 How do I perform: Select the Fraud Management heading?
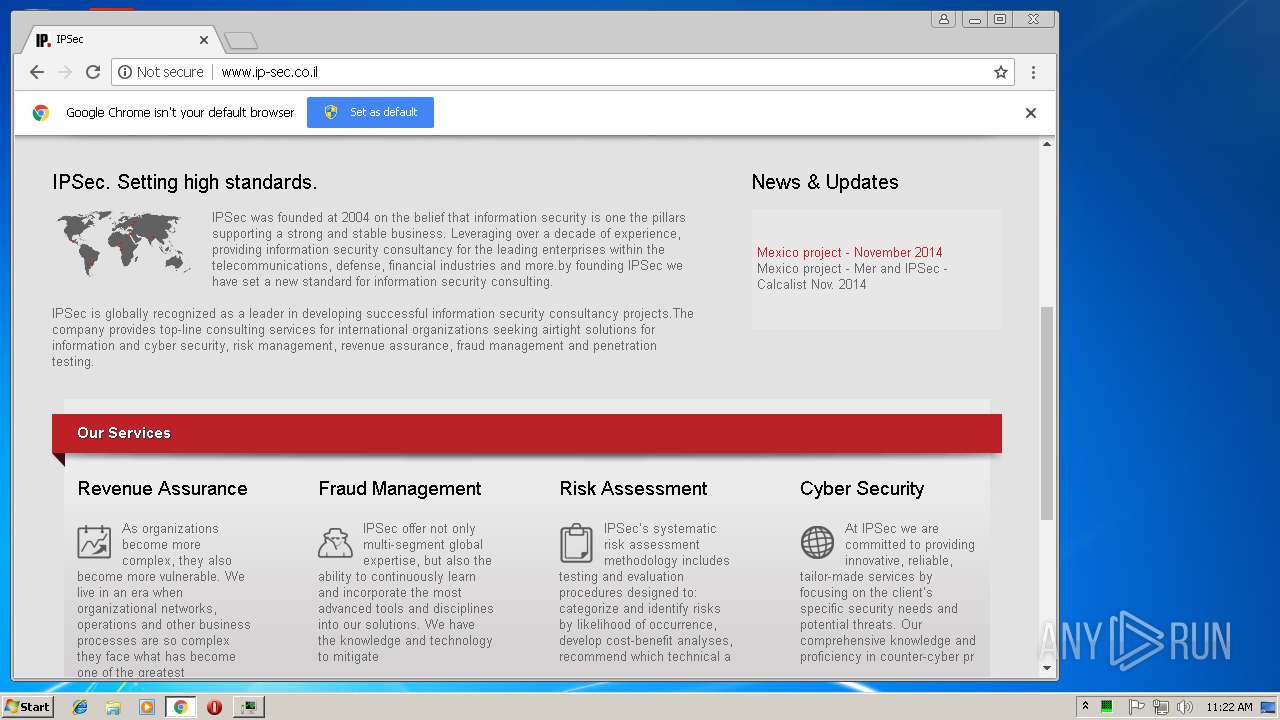pyautogui.click(x=400, y=488)
